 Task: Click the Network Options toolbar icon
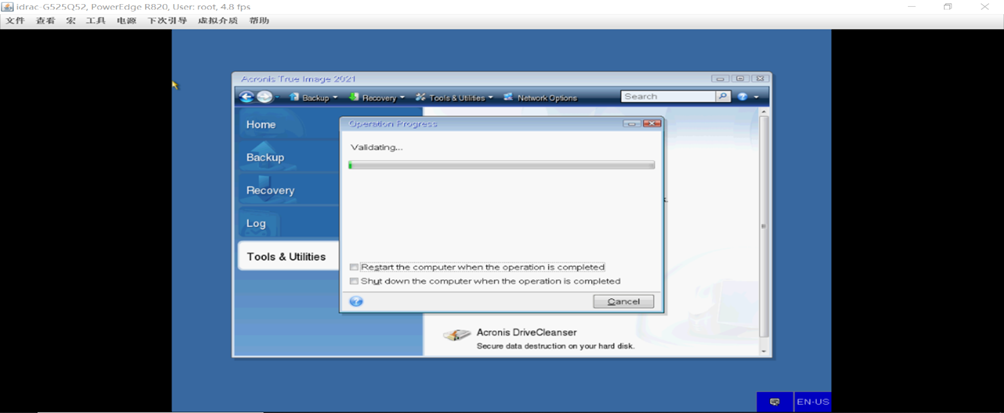508,97
